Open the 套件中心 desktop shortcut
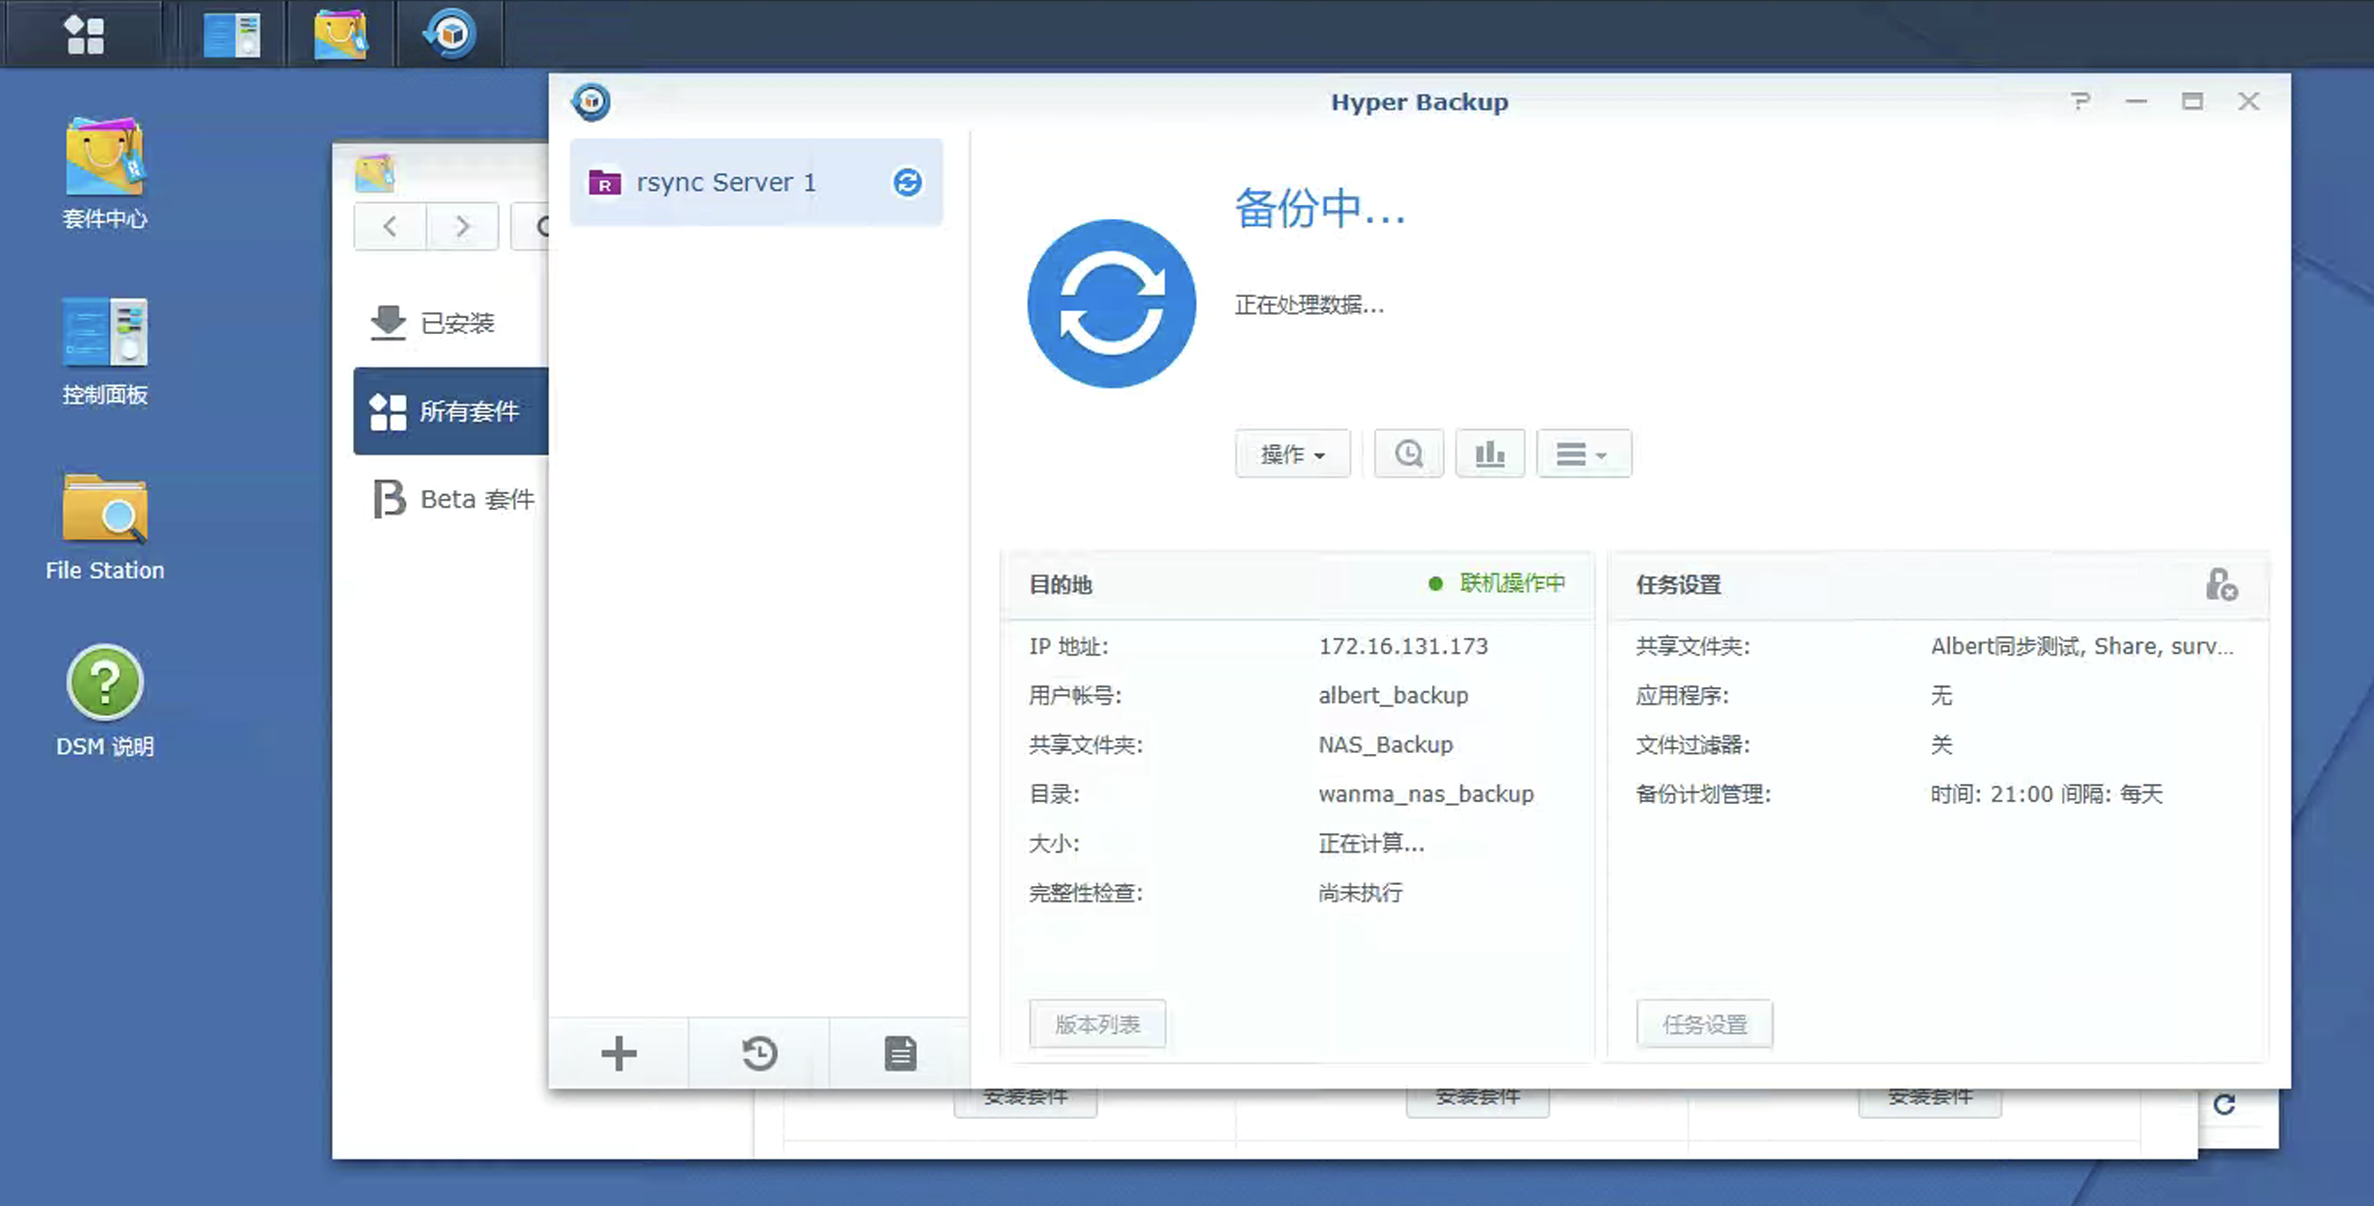The image size is (2374, 1206). 105,174
